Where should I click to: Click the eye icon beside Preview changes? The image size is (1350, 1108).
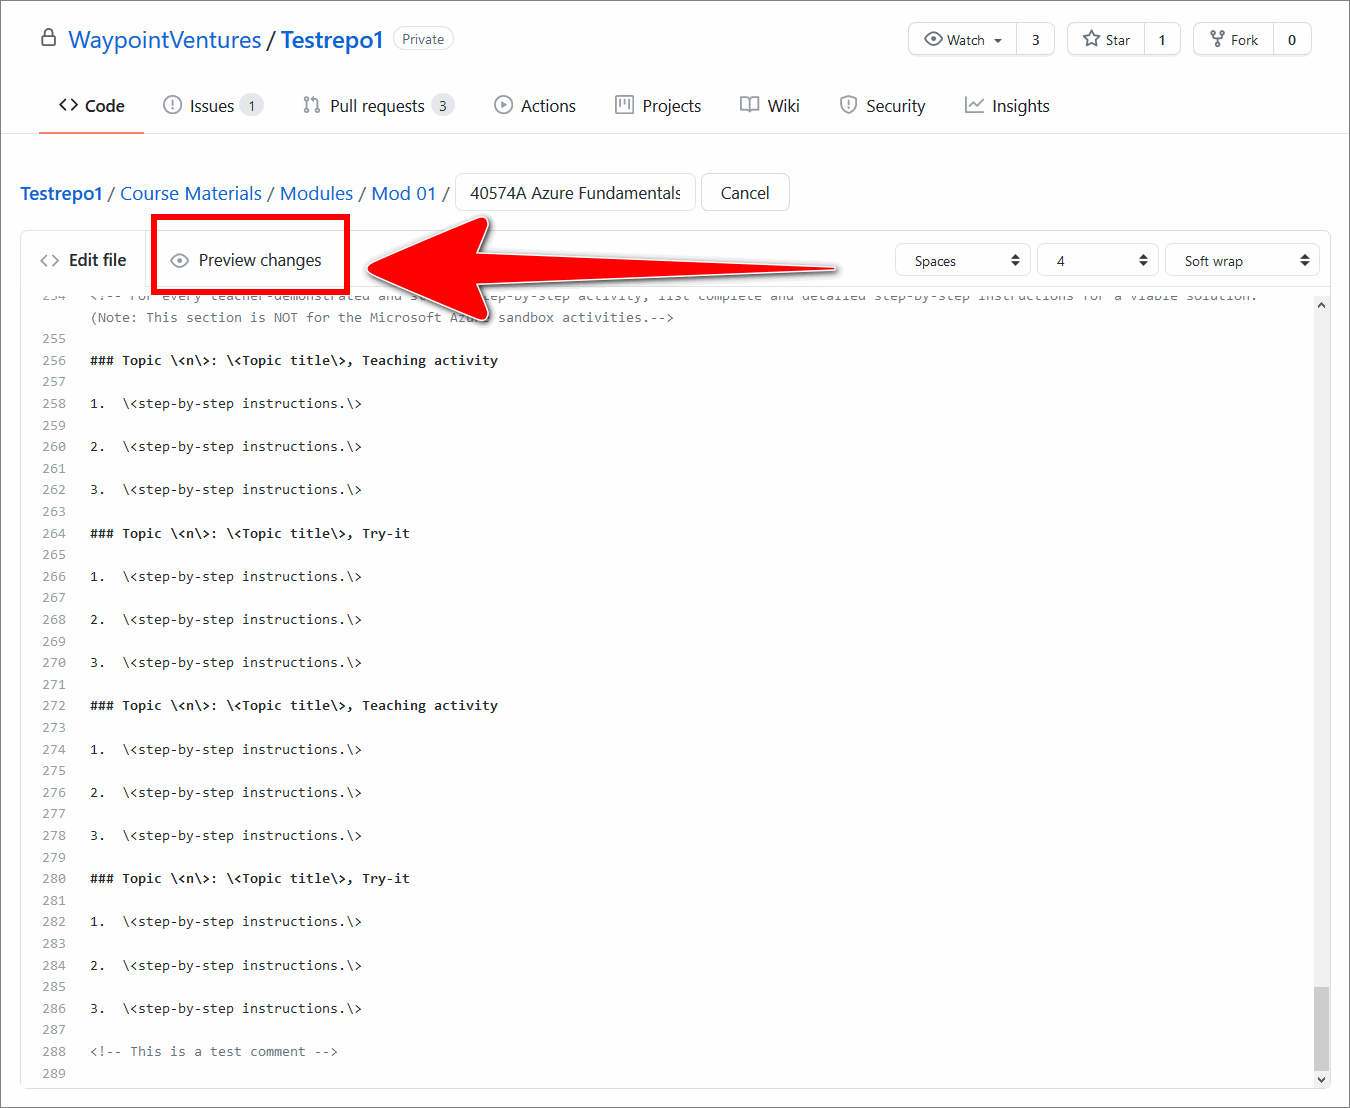pyautogui.click(x=180, y=261)
